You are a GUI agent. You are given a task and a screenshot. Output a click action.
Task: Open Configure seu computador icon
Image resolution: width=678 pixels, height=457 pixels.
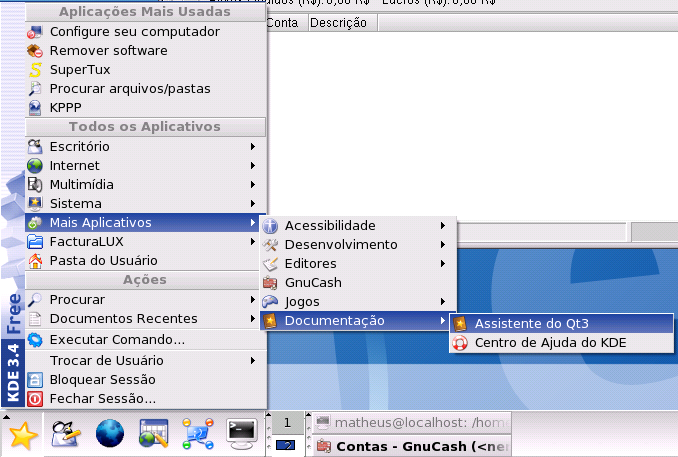point(35,32)
